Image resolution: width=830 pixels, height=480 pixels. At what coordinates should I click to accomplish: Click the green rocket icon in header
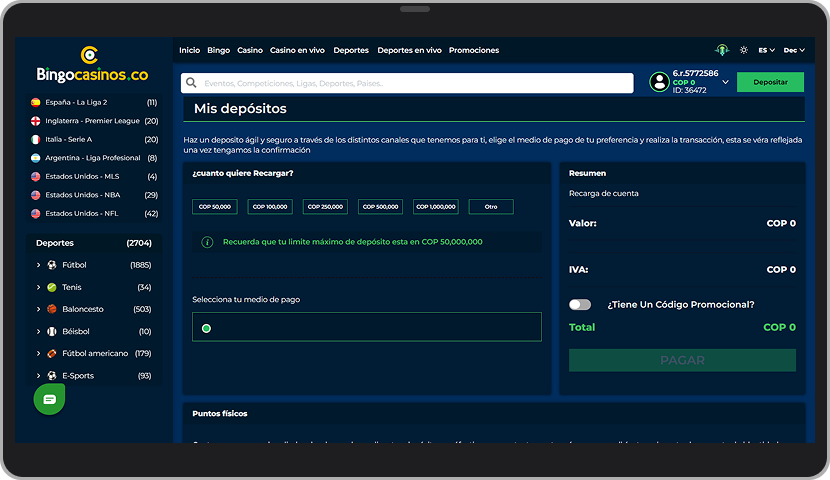coord(722,50)
